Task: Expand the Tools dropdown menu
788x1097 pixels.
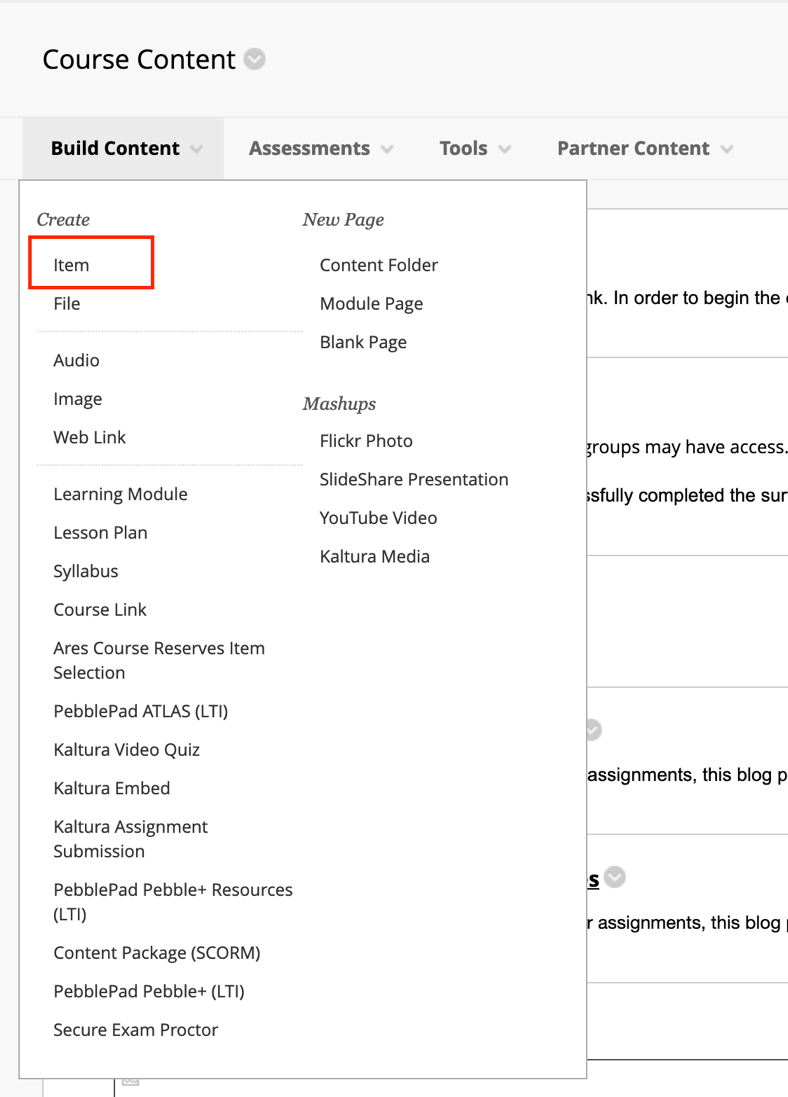Action: tap(474, 149)
